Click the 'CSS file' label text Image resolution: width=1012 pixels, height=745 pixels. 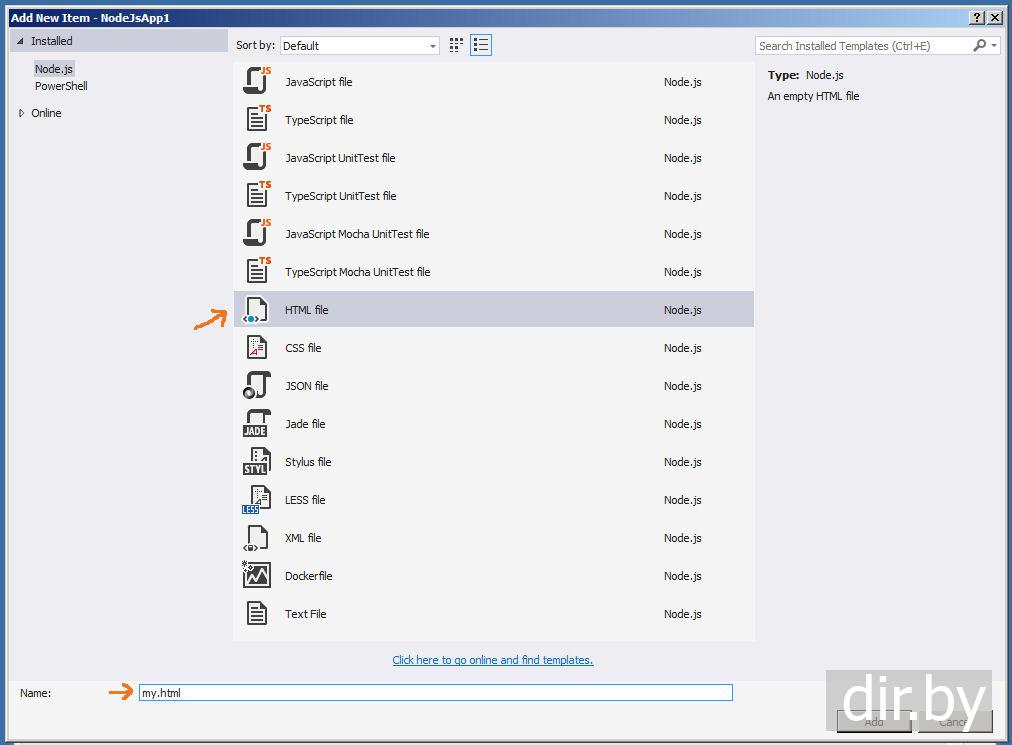[303, 348]
